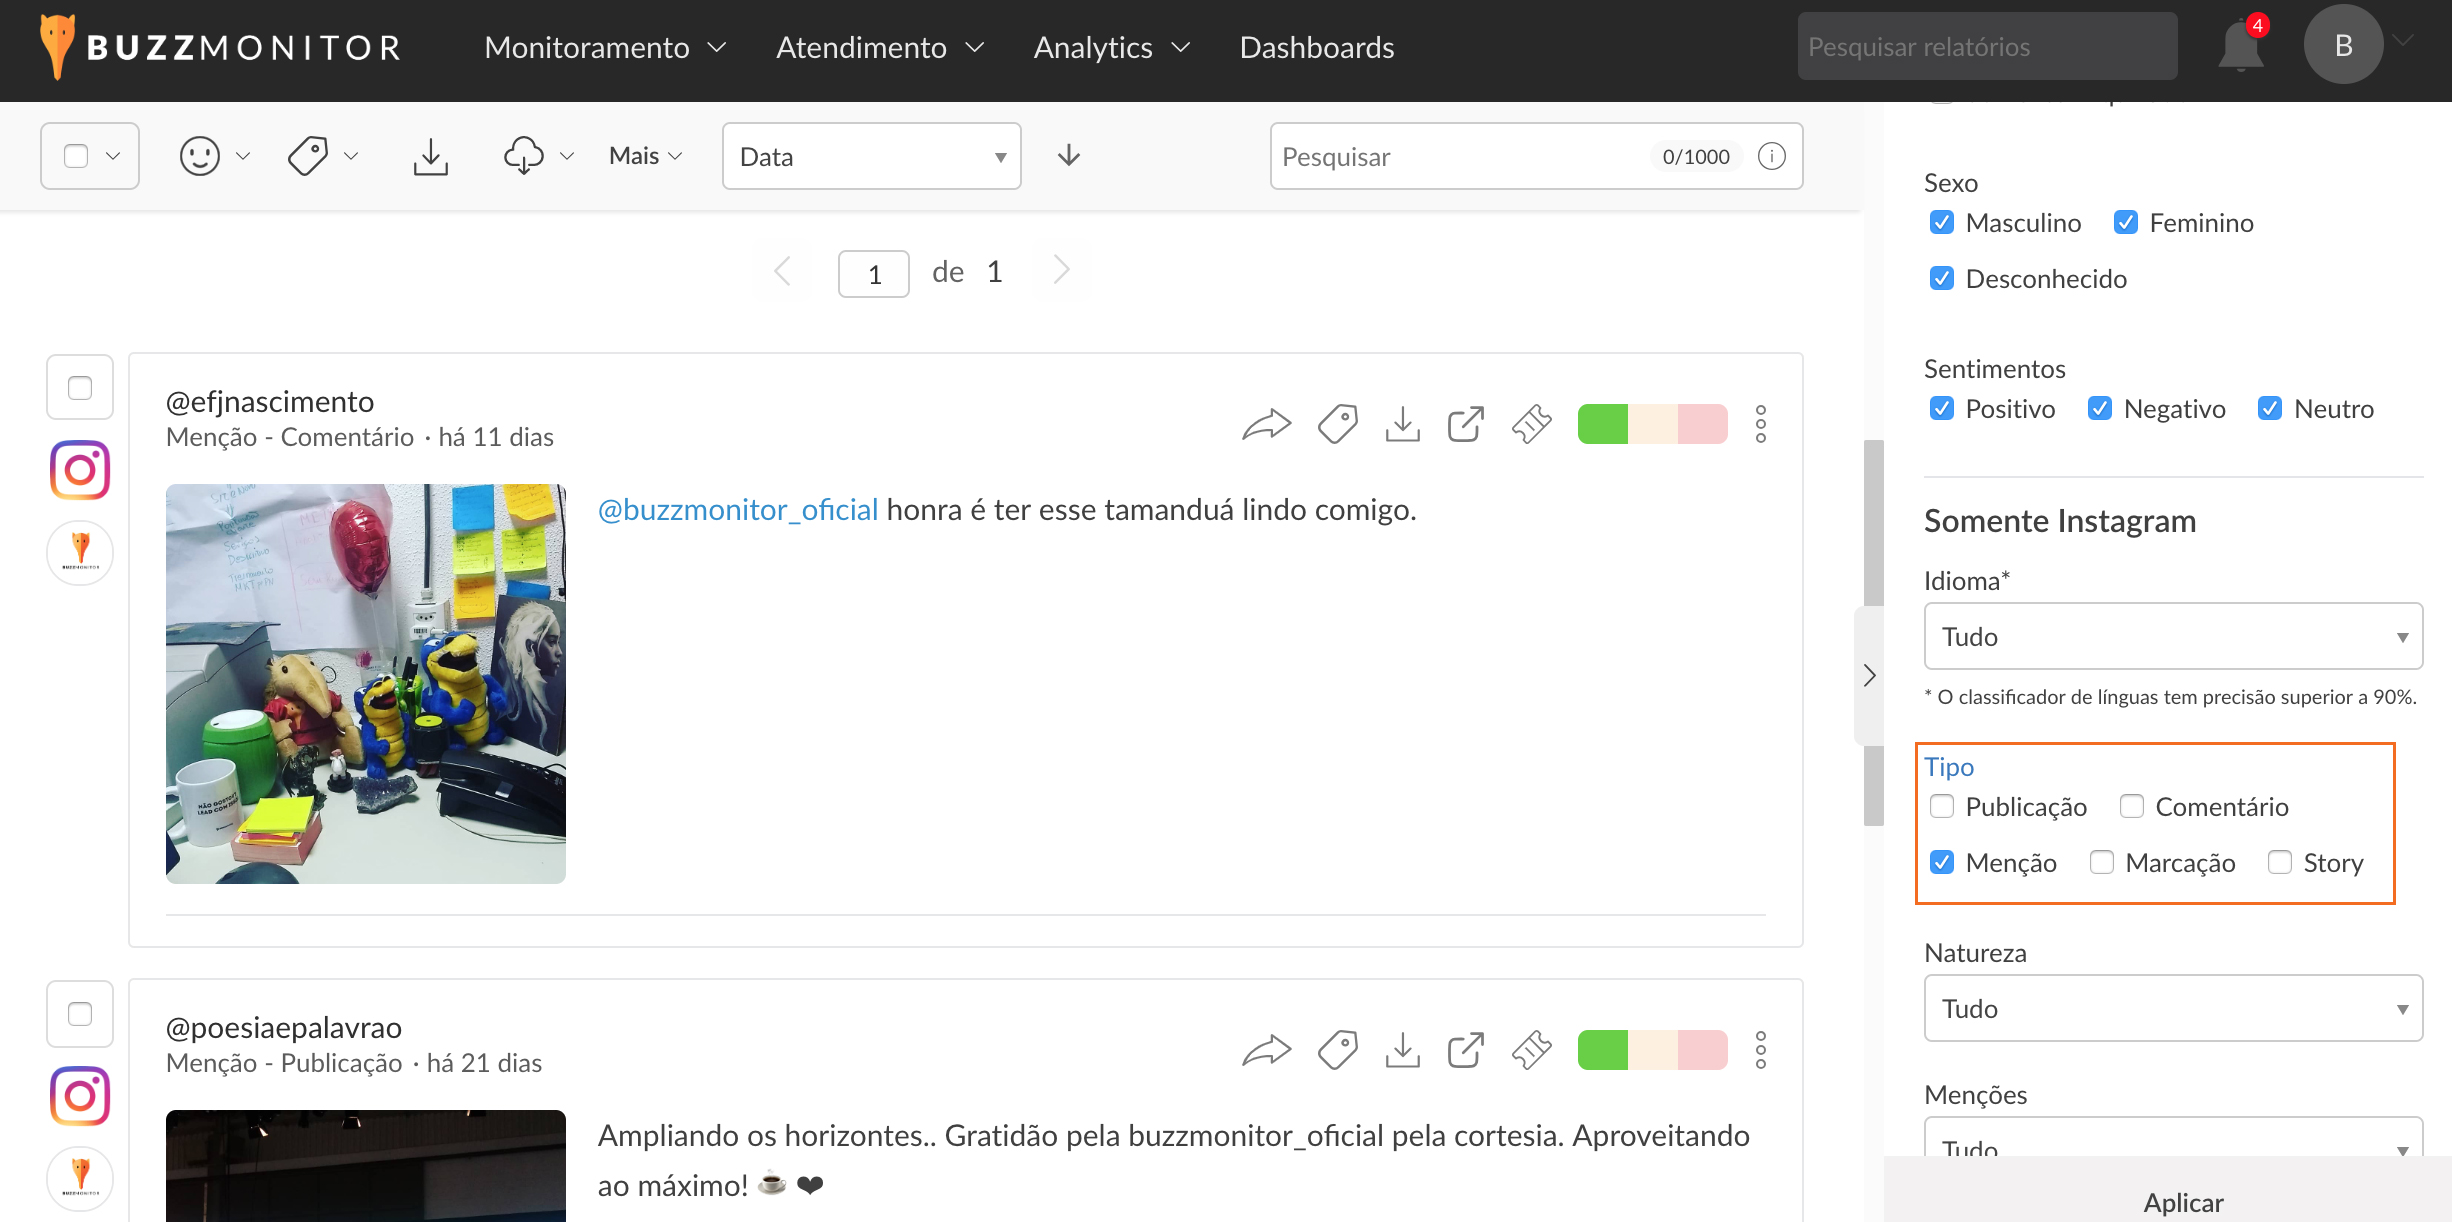
Task: Check the Comentário type checkbox
Action: click(x=2132, y=807)
